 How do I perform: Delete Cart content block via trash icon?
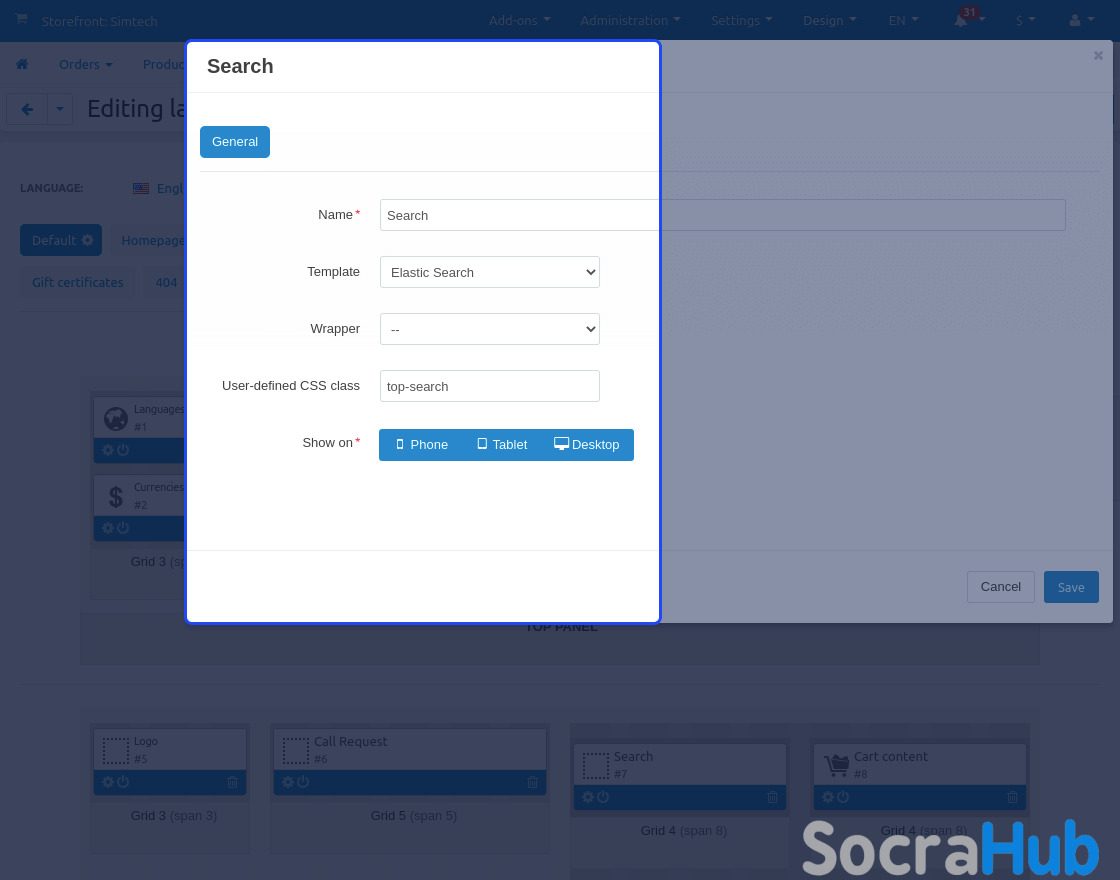click(x=1012, y=797)
